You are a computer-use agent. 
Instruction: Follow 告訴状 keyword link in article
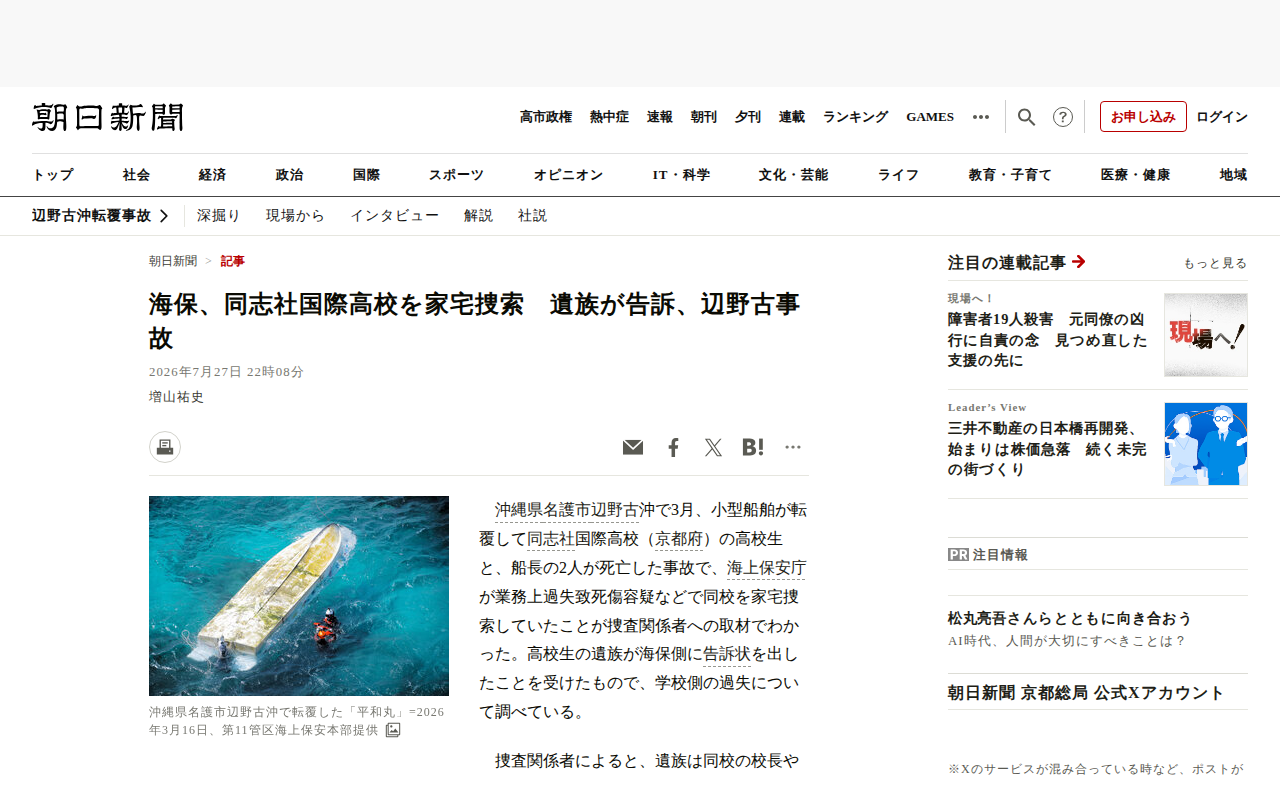coord(727,655)
